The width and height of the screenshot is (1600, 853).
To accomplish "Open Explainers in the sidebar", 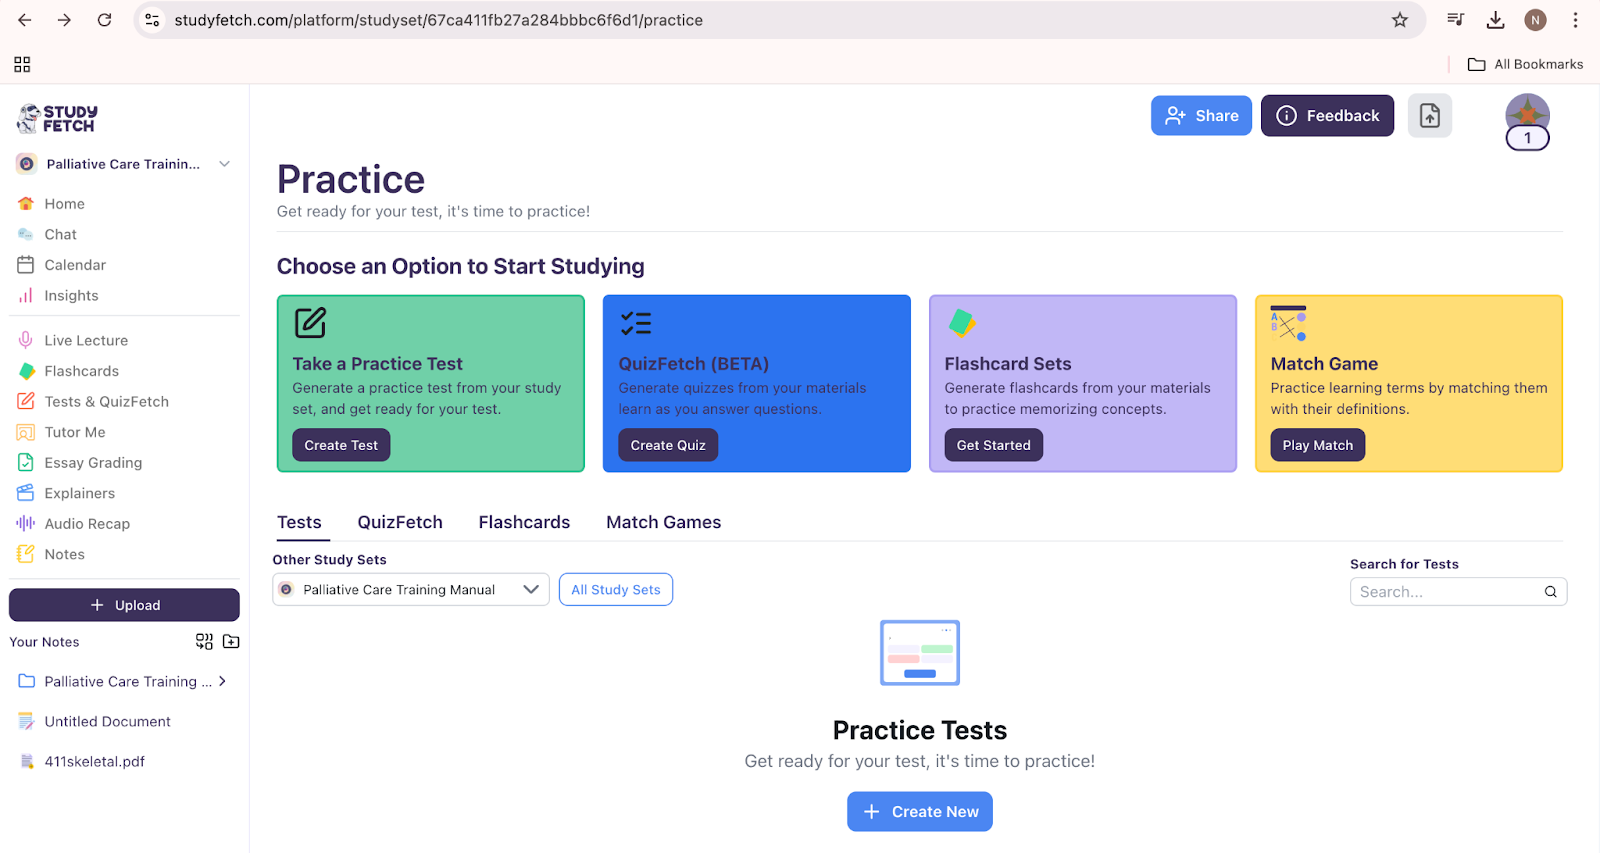I will tap(79, 493).
